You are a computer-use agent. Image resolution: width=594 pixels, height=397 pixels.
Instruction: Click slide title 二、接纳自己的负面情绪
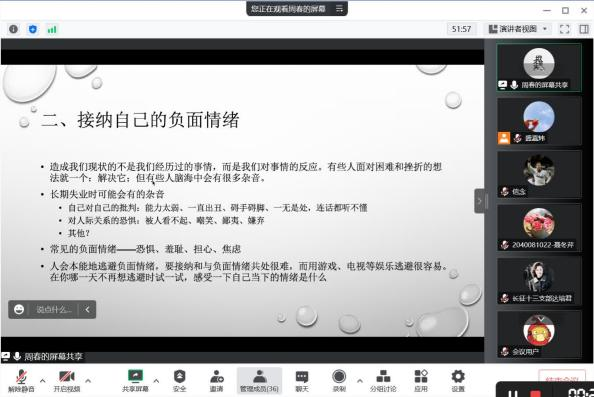pos(140,120)
